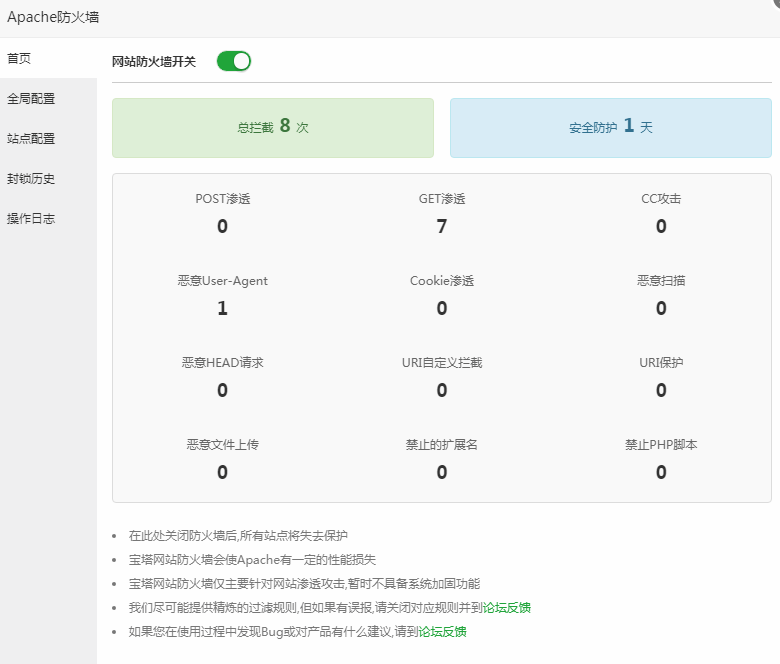
Task: Toggle the 网站防火墙开关 switch
Action: (234, 61)
